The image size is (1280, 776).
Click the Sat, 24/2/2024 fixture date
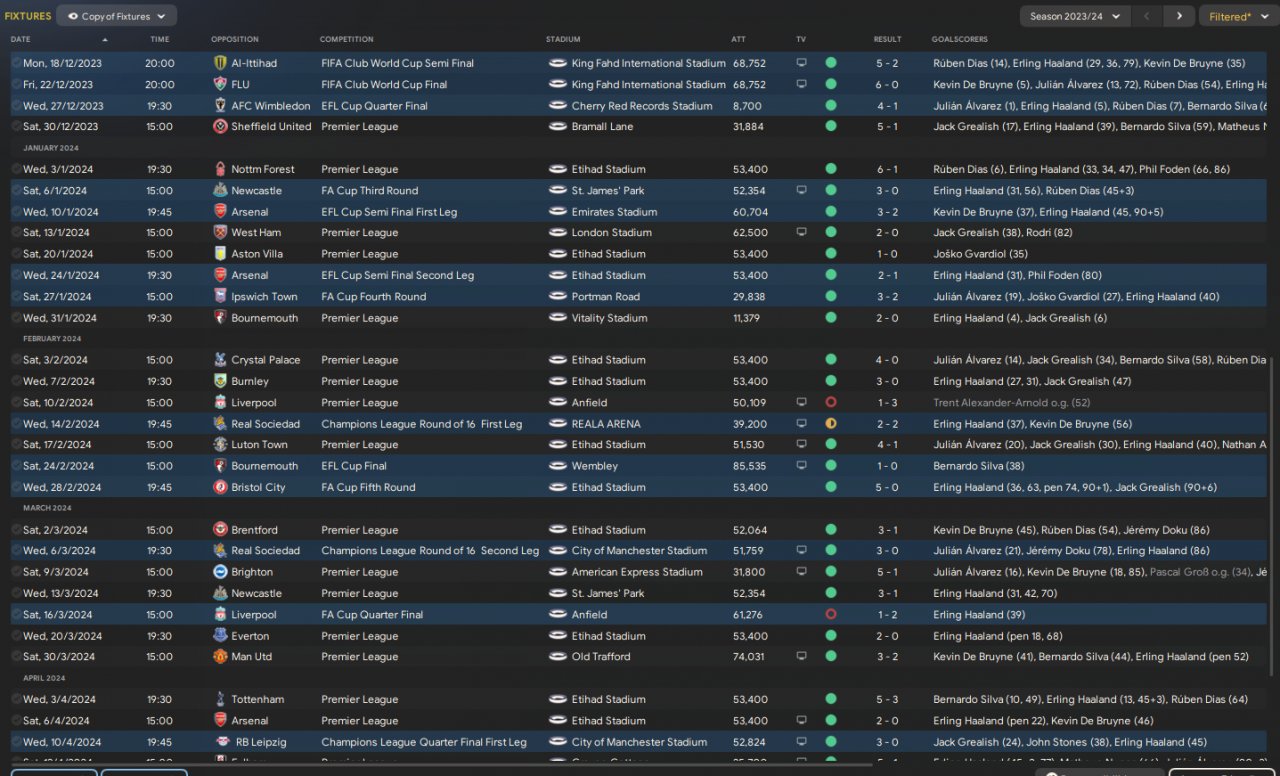58,466
